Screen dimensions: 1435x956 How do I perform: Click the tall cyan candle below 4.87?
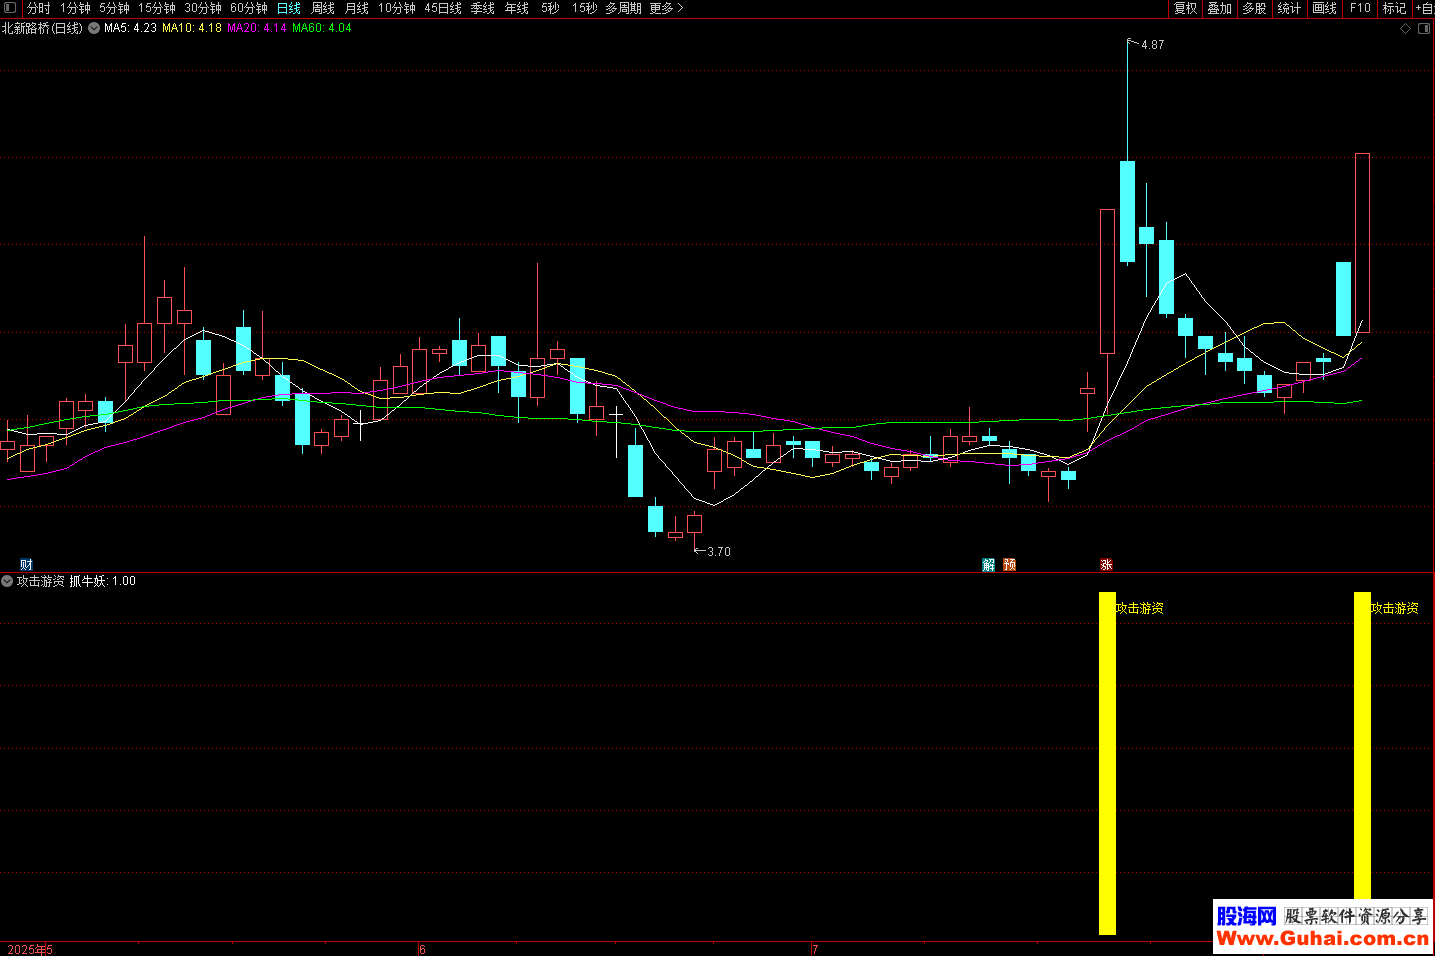[1127, 211]
